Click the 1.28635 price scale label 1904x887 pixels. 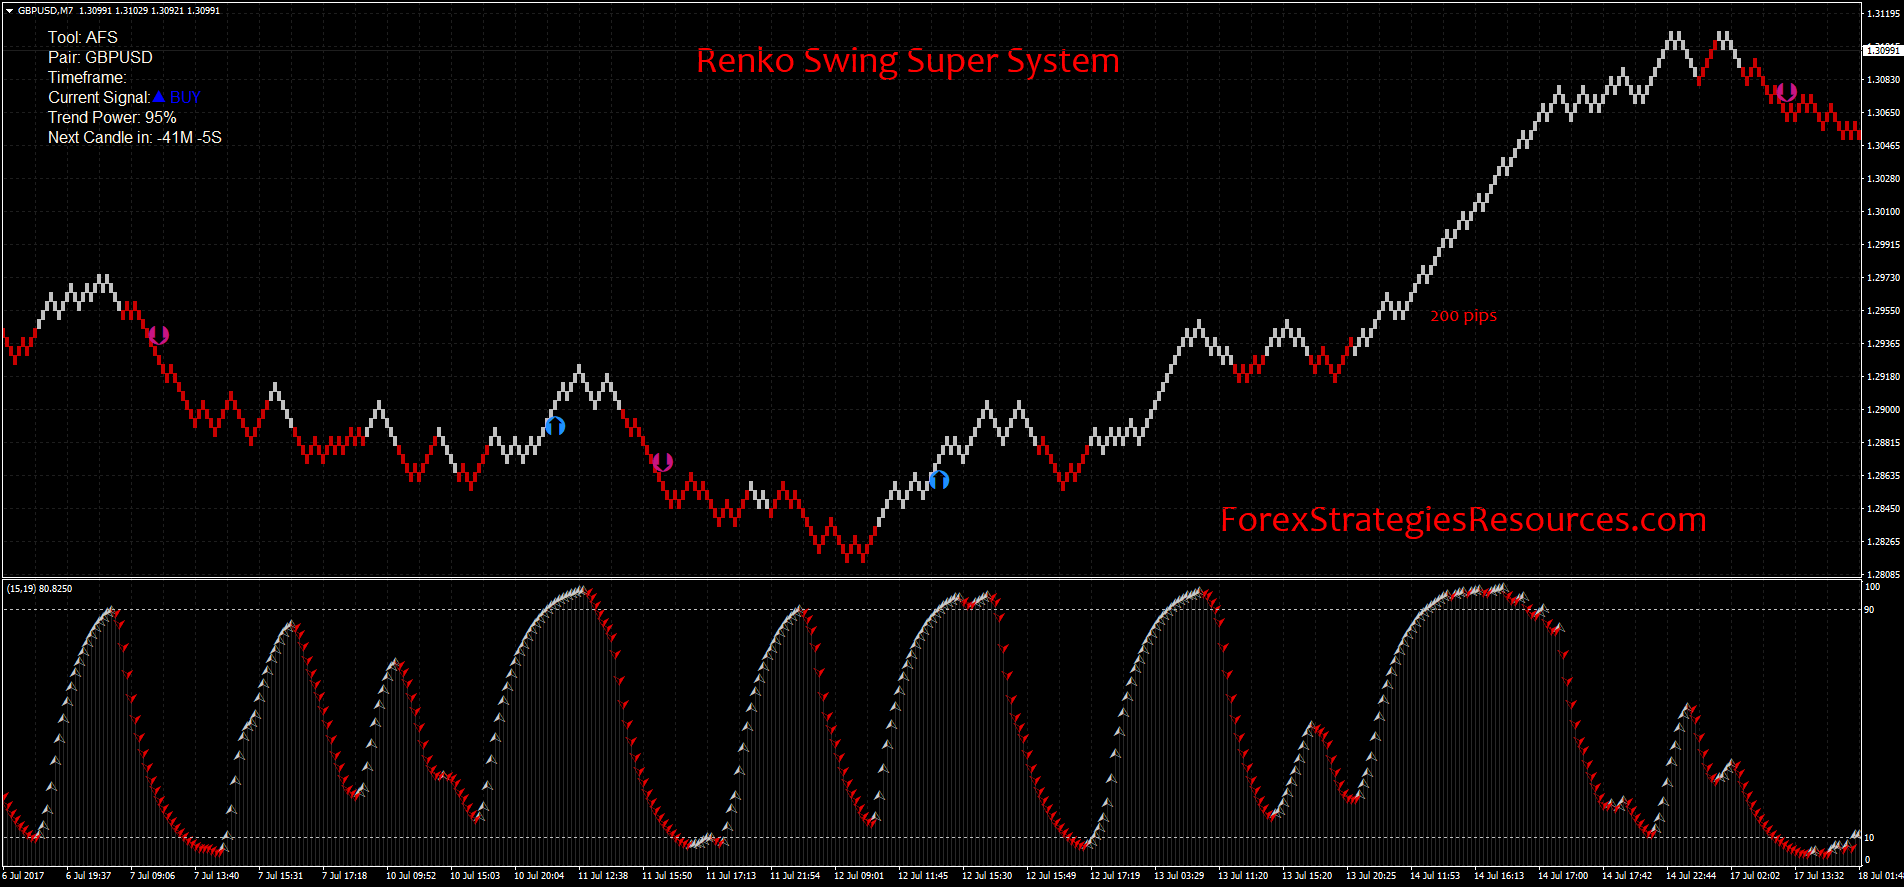tap(1883, 475)
